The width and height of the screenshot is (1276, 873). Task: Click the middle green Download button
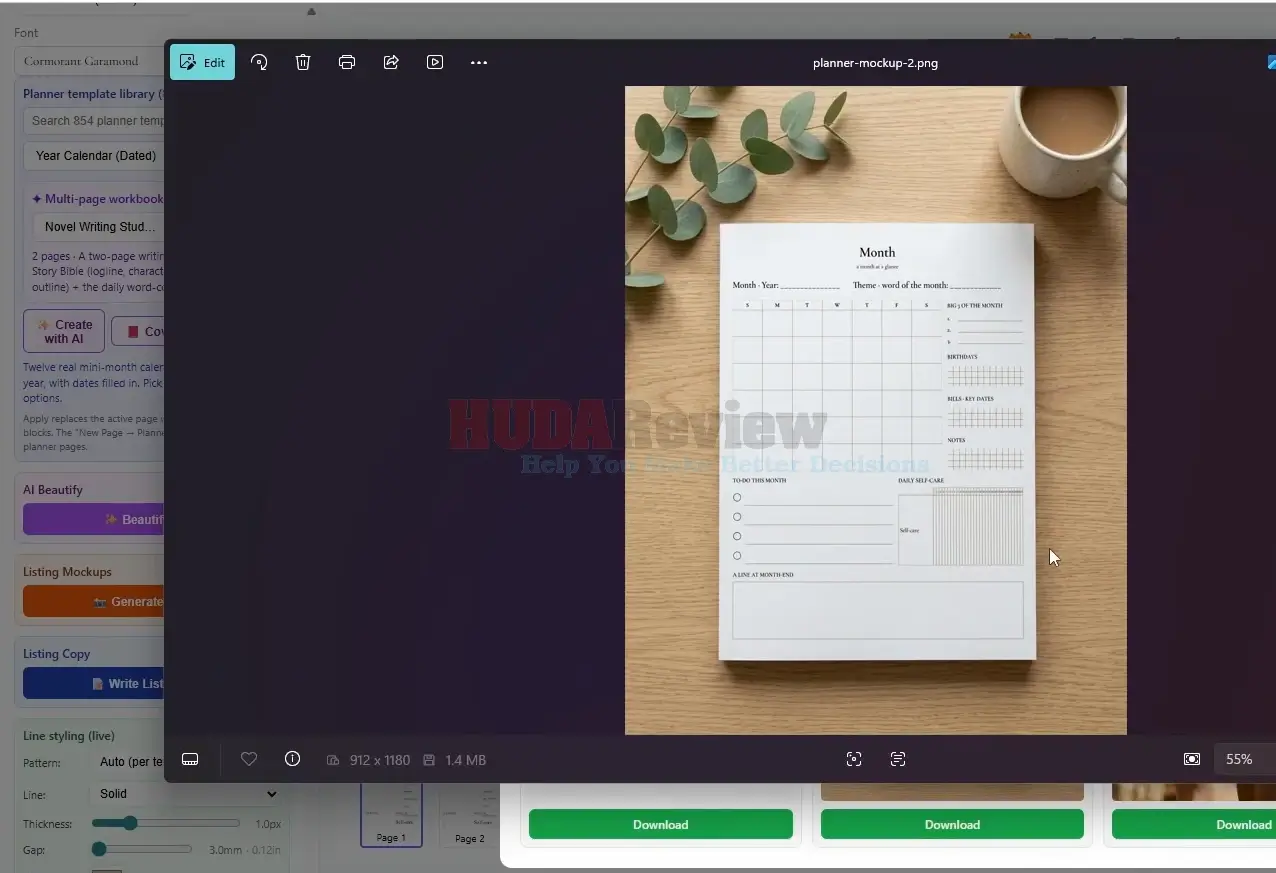coord(952,825)
